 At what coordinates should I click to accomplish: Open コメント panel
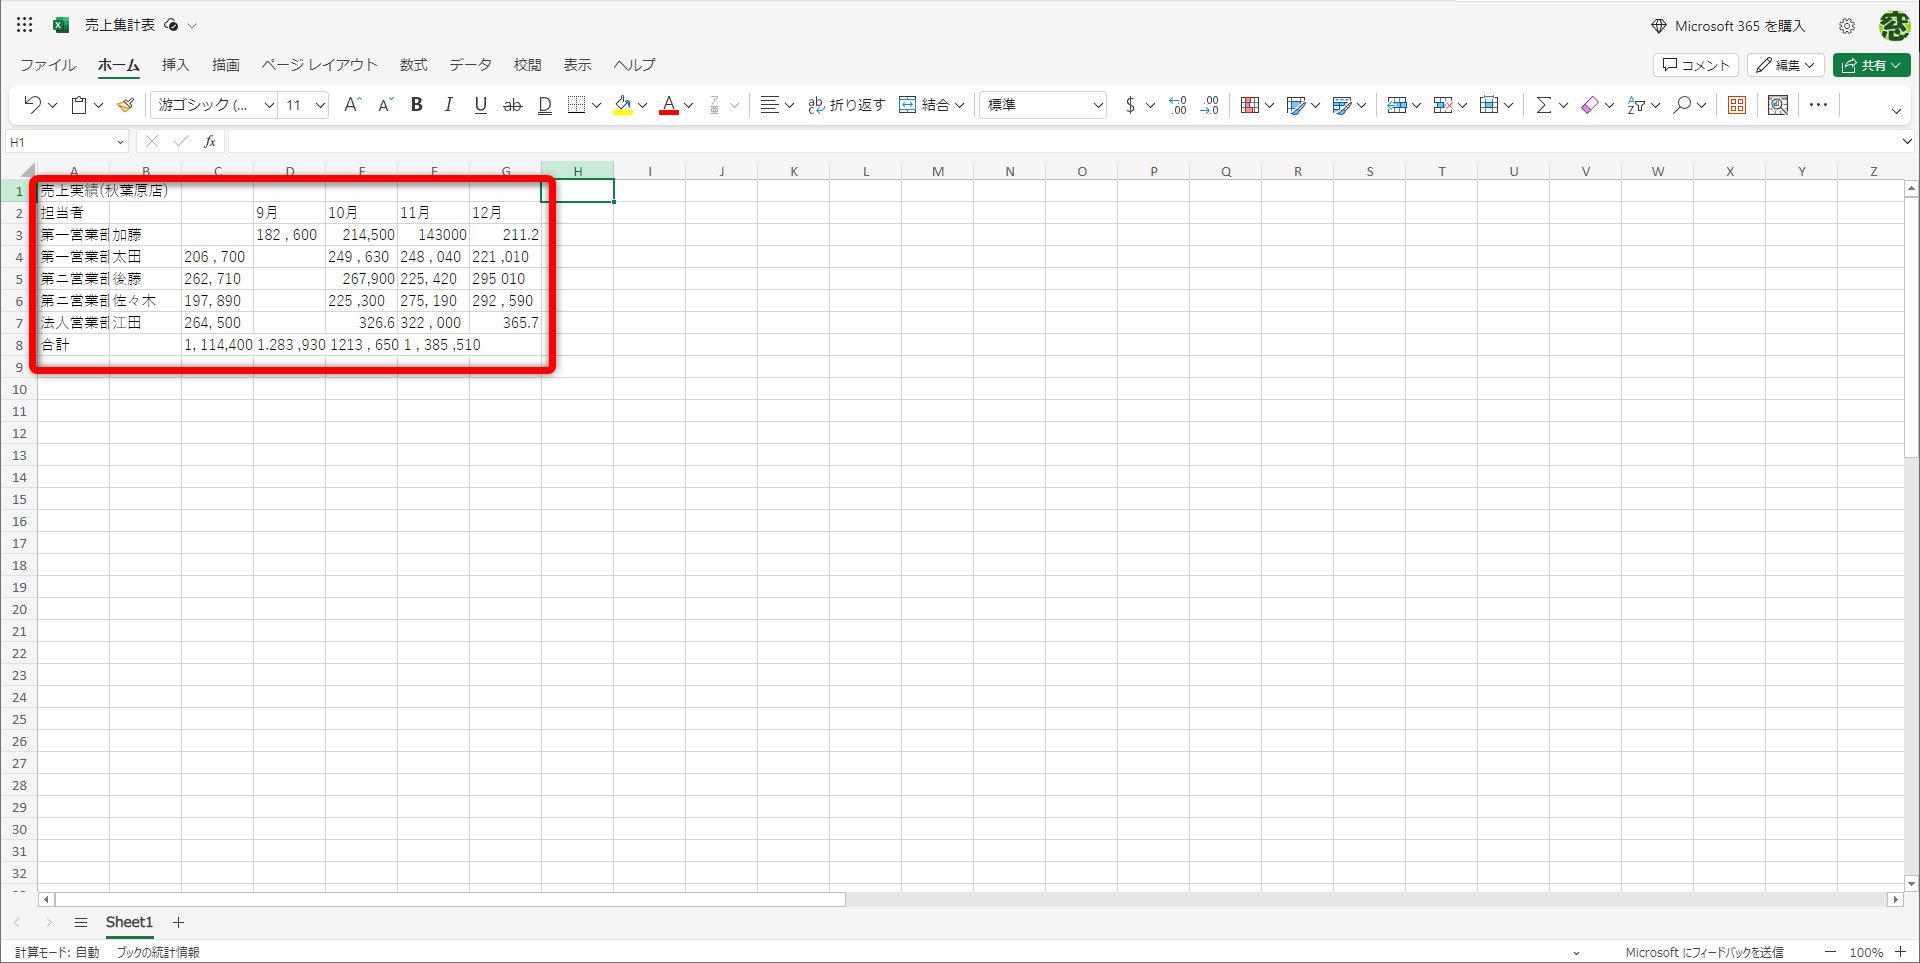pos(1695,64)
